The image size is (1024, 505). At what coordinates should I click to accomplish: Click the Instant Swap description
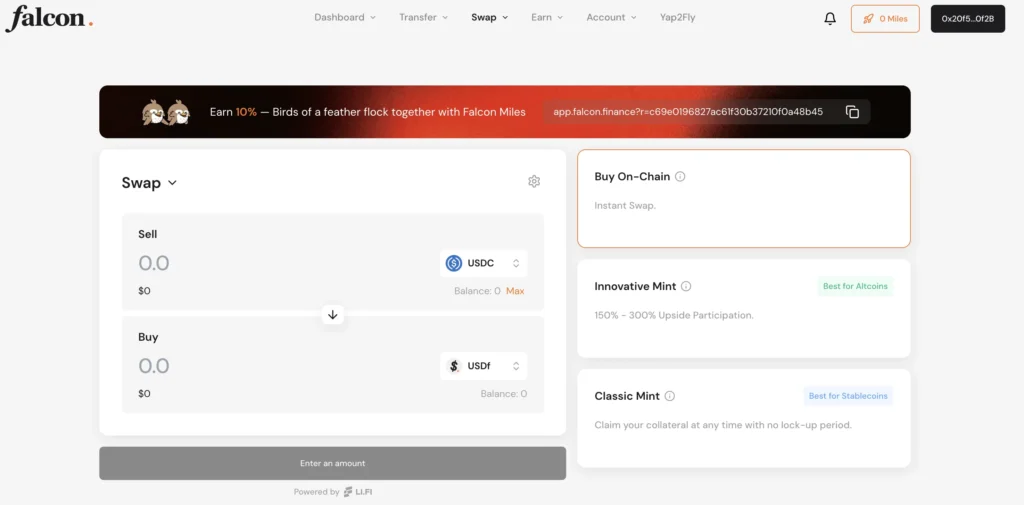(x=625, y=205)
